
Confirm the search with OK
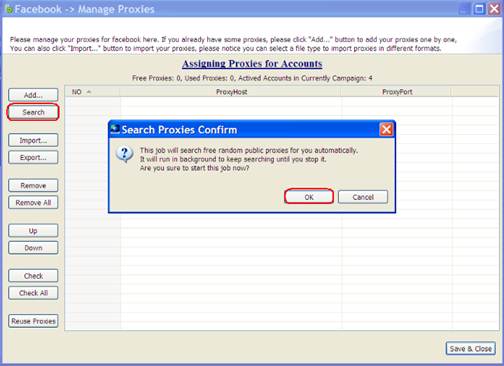309,197
